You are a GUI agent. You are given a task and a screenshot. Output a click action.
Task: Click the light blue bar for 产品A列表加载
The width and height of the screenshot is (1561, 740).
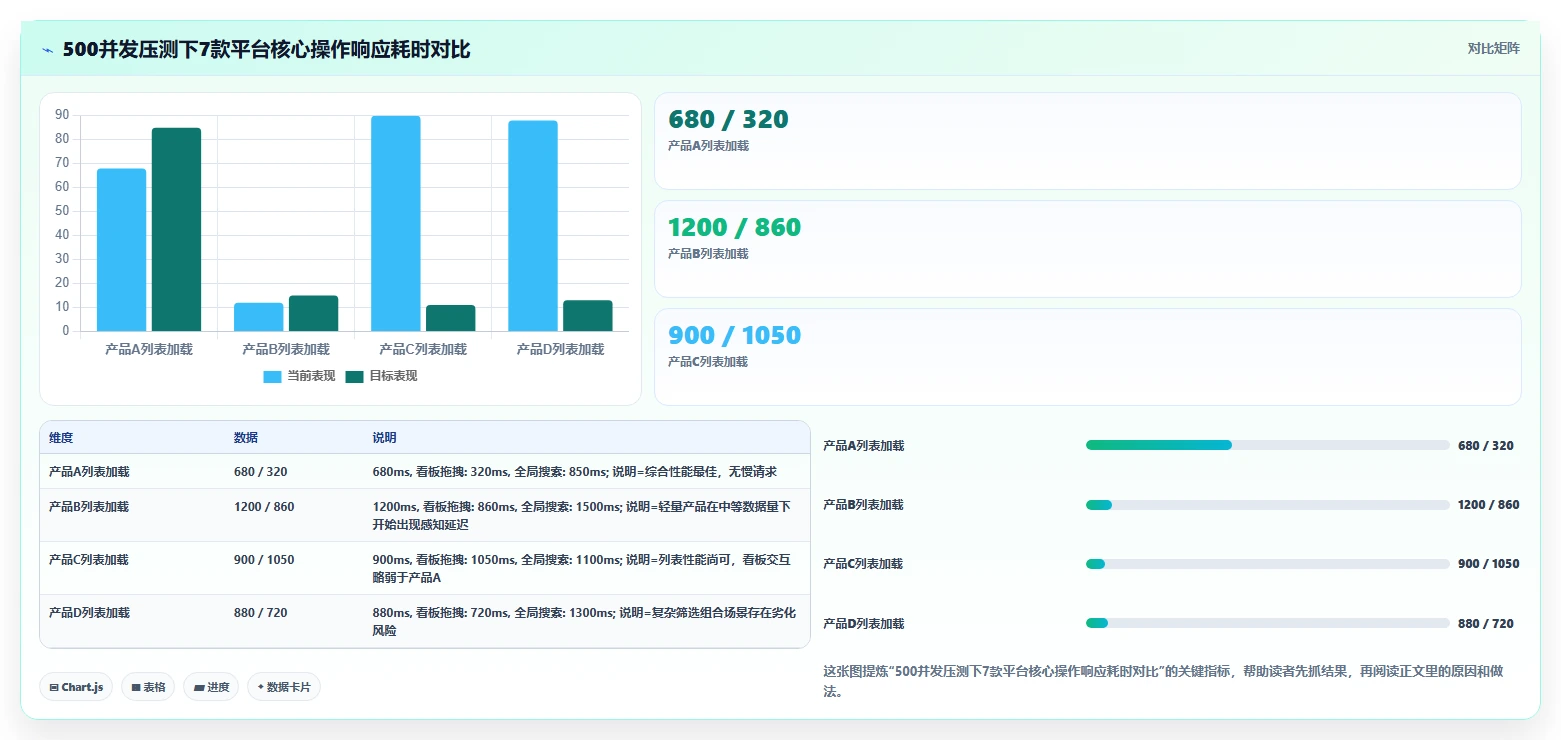click(122, 250)
